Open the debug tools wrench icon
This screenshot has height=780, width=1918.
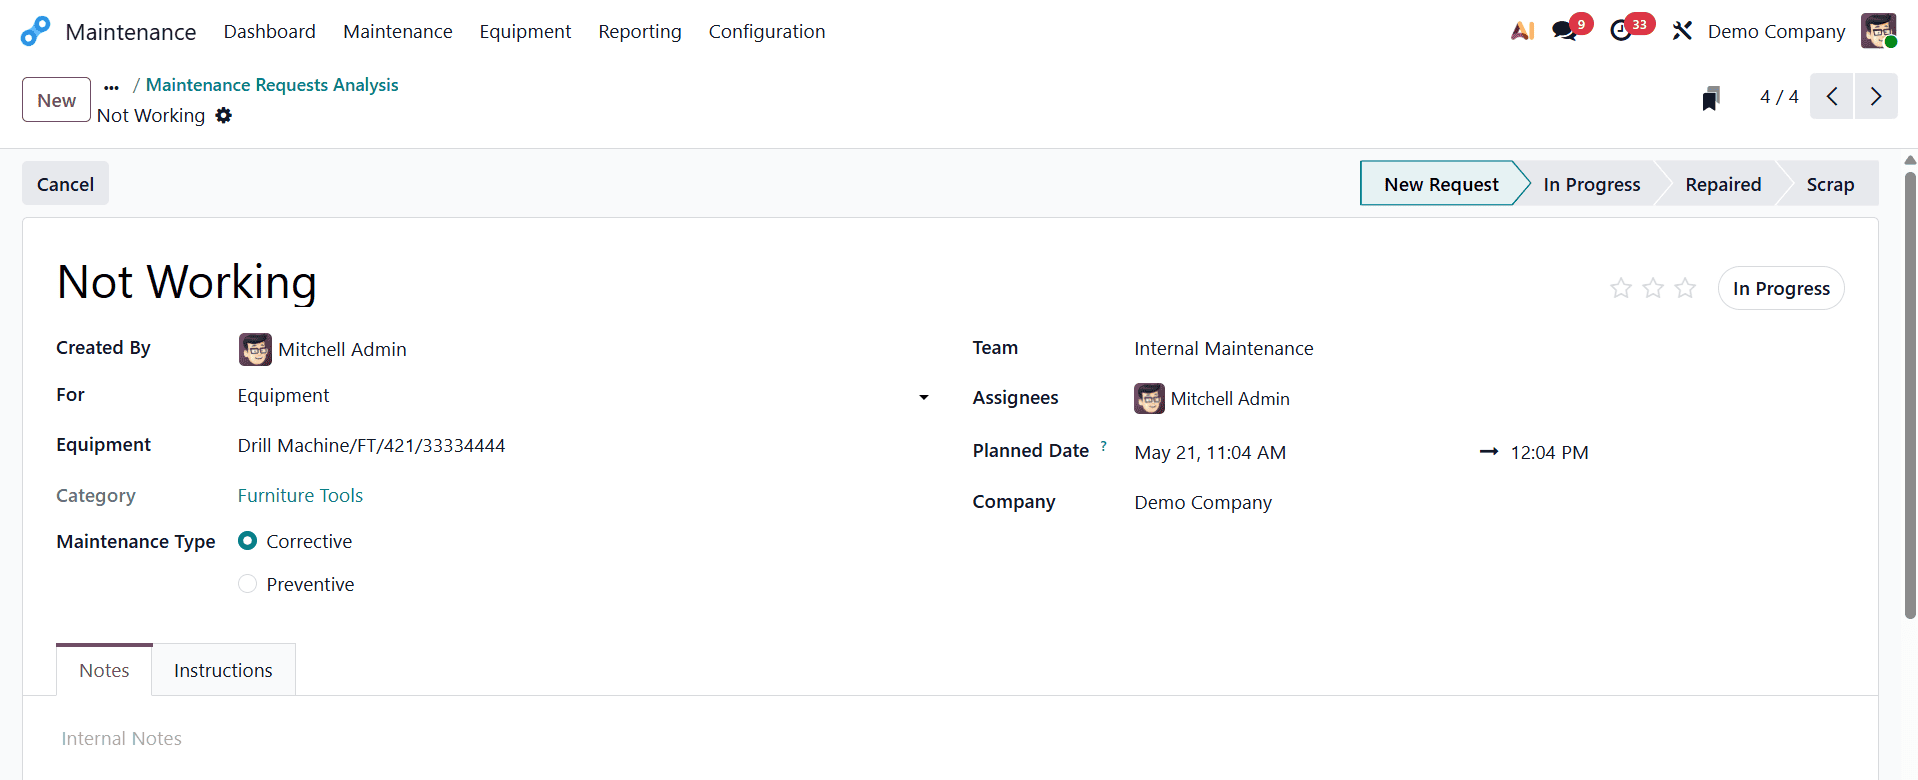(1682, 31)
